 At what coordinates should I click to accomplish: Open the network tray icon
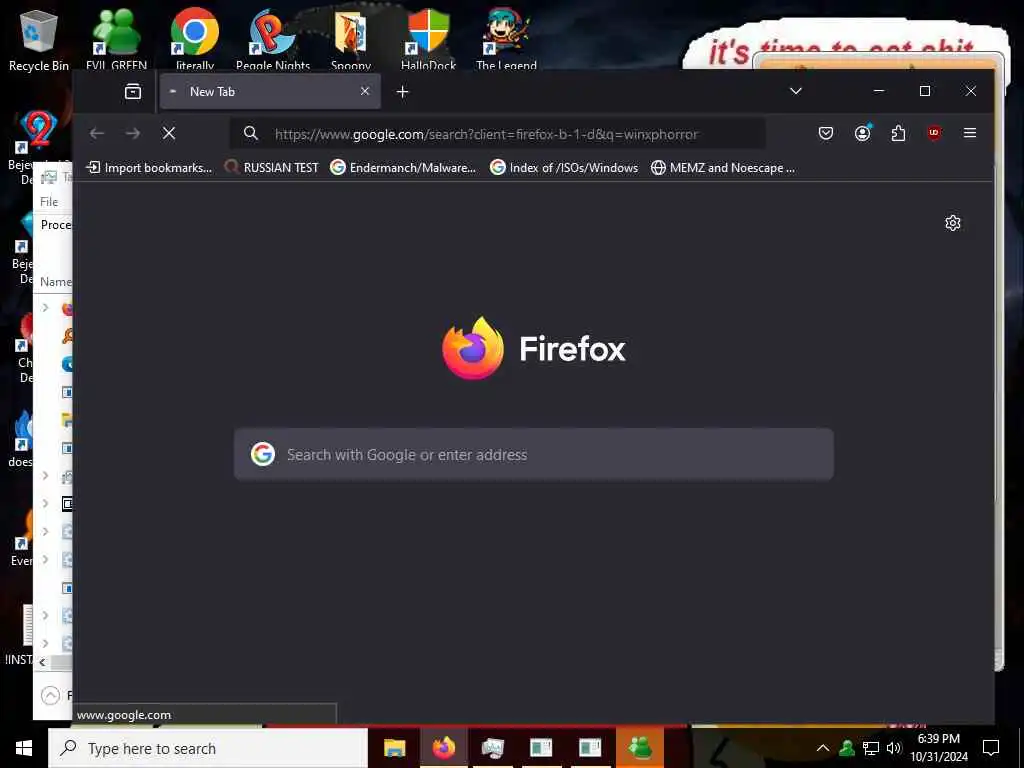click(x=871, y=748)
